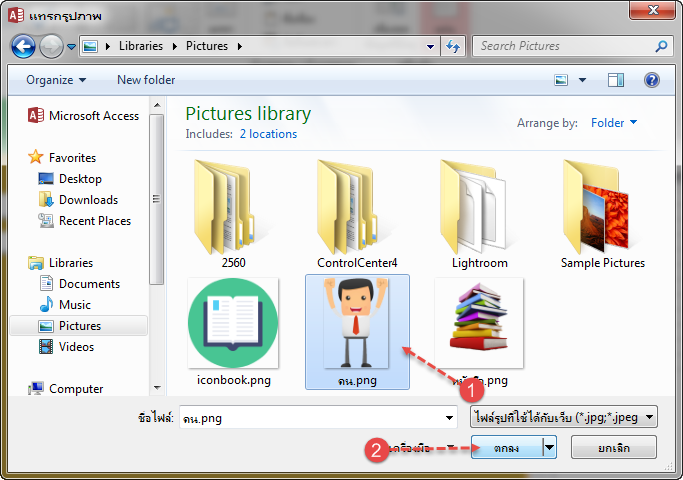Click the ยกเลิก (Cancel) button
This screenshot has width=683, height=480.
click(x=613, y=447)
